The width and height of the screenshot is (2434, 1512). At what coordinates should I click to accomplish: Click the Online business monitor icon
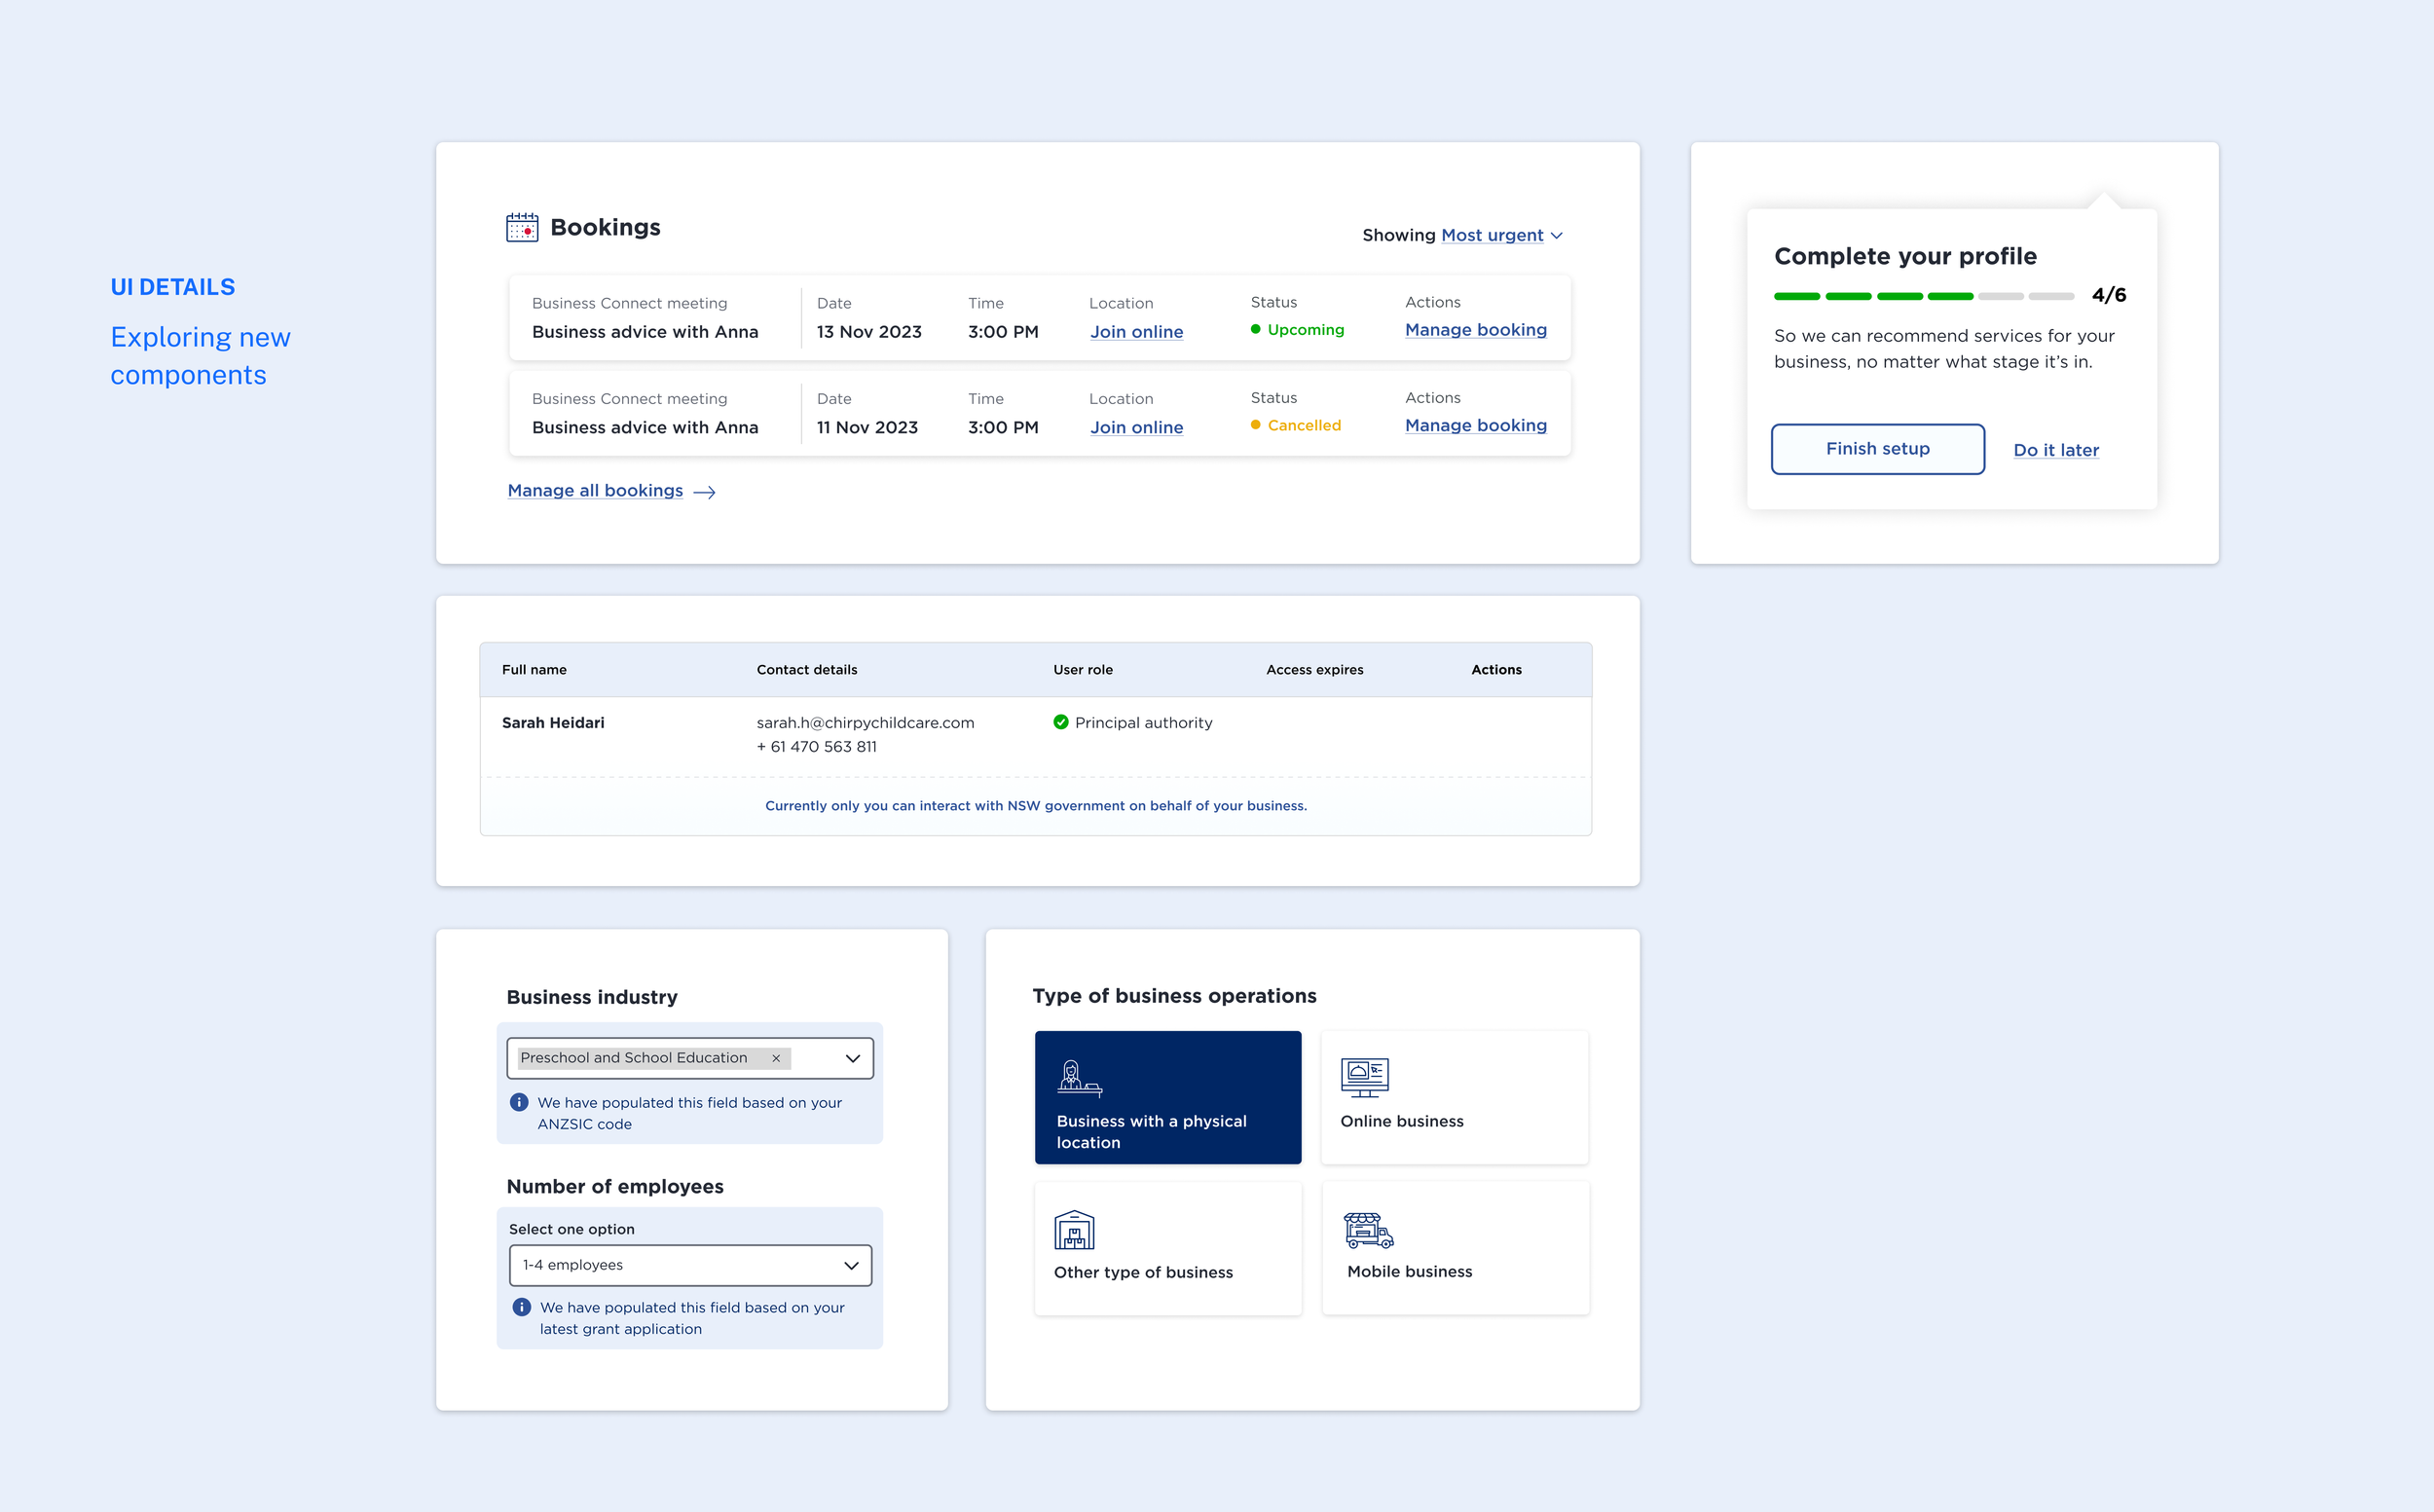1364,1077
